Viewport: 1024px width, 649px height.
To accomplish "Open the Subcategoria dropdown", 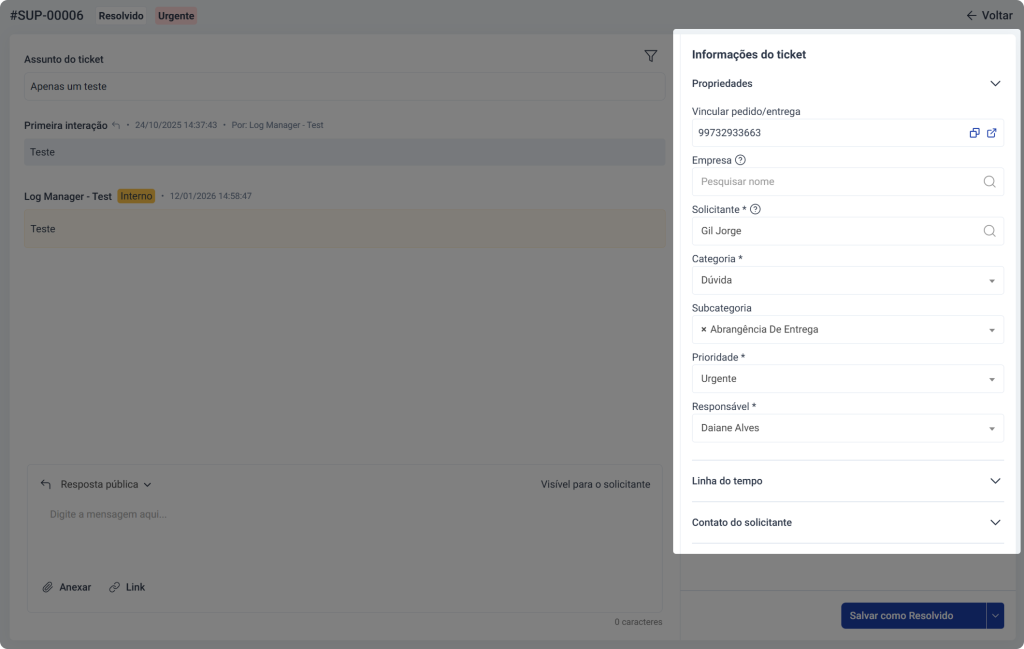I will point(900,329).
